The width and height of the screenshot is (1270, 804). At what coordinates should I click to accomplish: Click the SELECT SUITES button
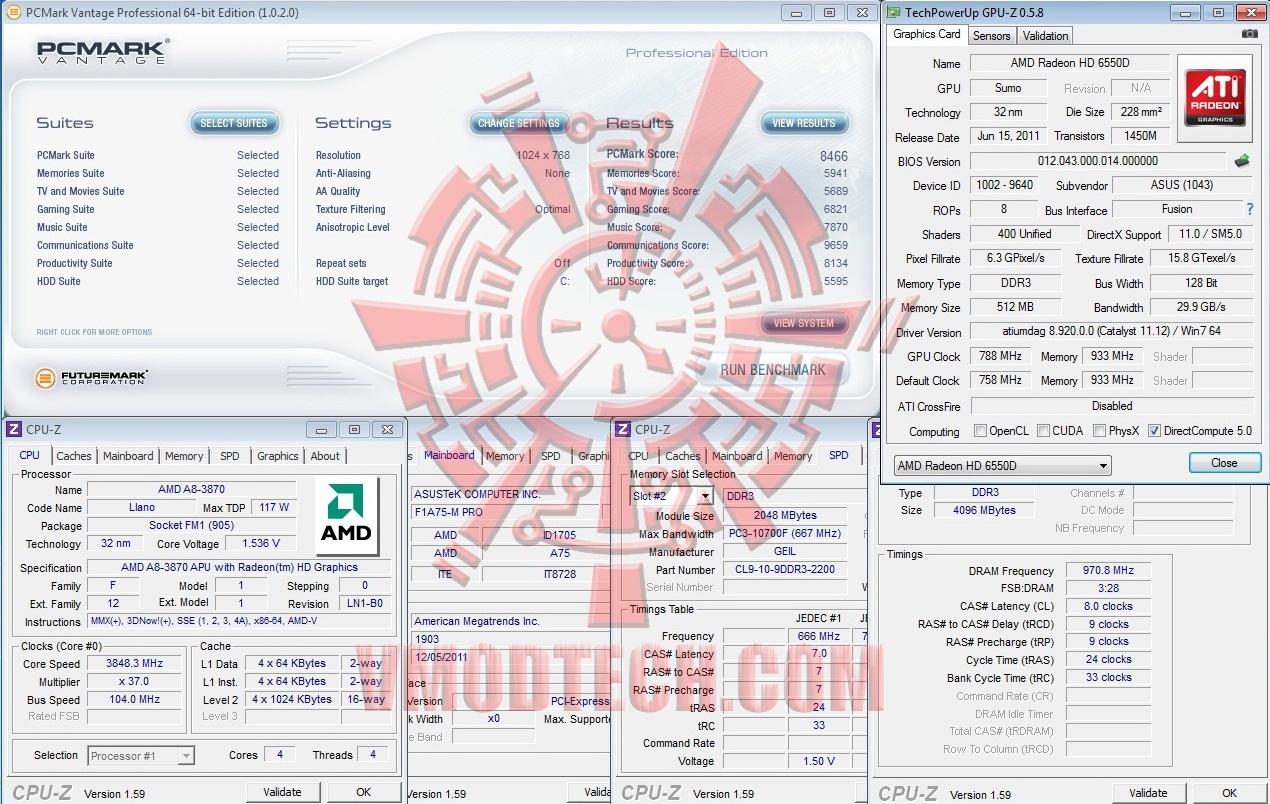click(x=234, y=123)
